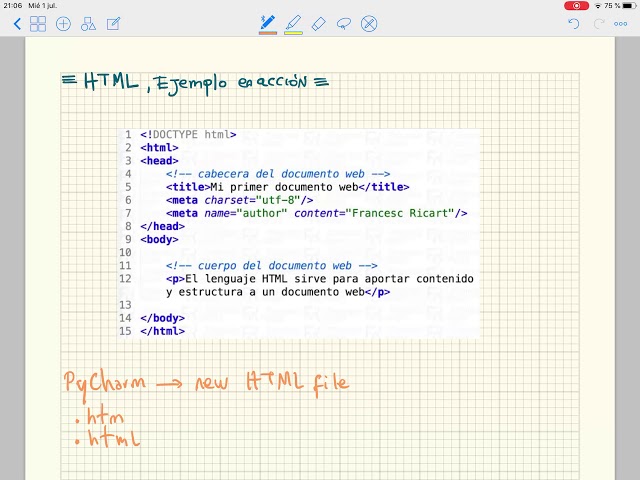
Task: Select the eraser tool
Action: [318, 24]
